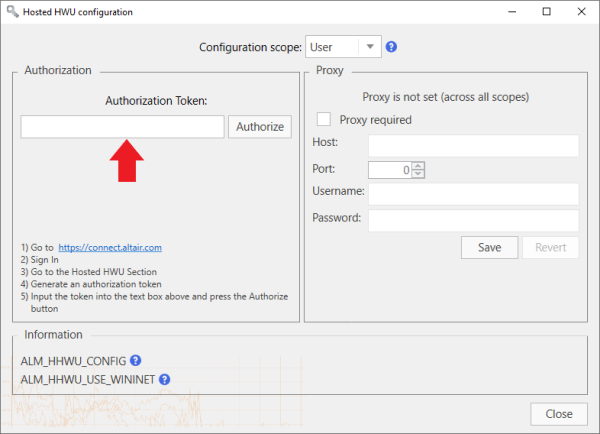This screenshot has width=600, height=434.
Task: Open the connect.altair.com link
Action: [x=110, y=247]
